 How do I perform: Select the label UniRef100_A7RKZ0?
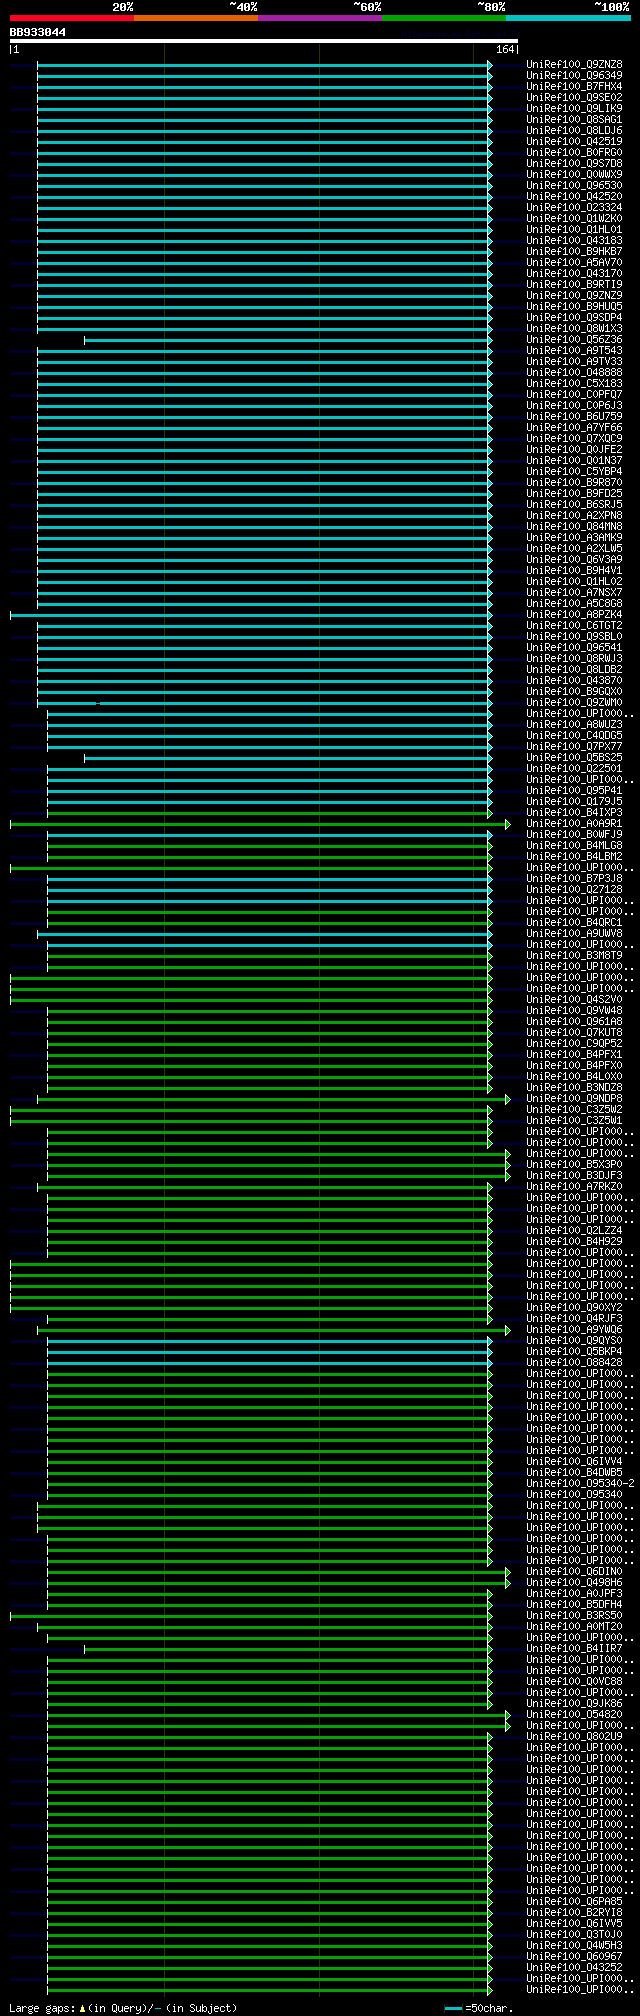[574, 1187]
